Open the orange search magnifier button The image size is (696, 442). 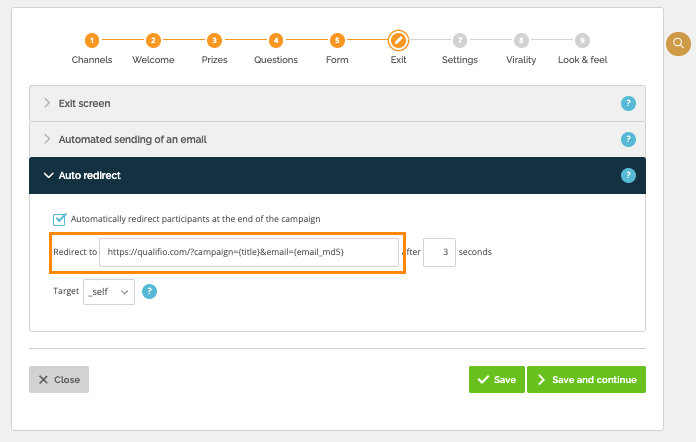tap(678, 43)
